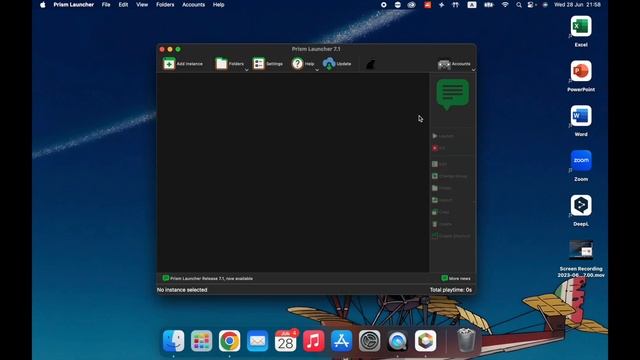Screen dimensions: 640x360
Task: Open the Prism Launcher application menu
Action: tap(73, 5)
